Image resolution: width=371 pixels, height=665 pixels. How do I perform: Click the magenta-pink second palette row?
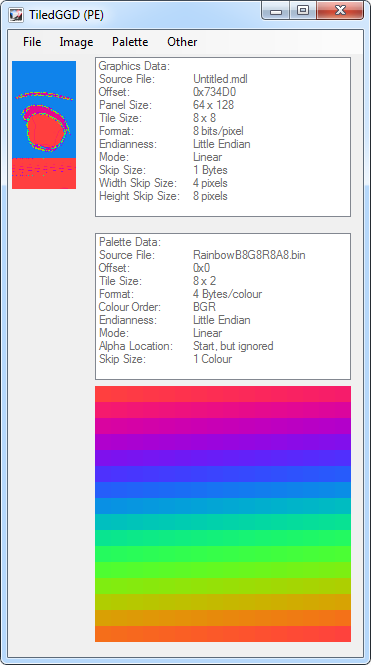(223, 410)
